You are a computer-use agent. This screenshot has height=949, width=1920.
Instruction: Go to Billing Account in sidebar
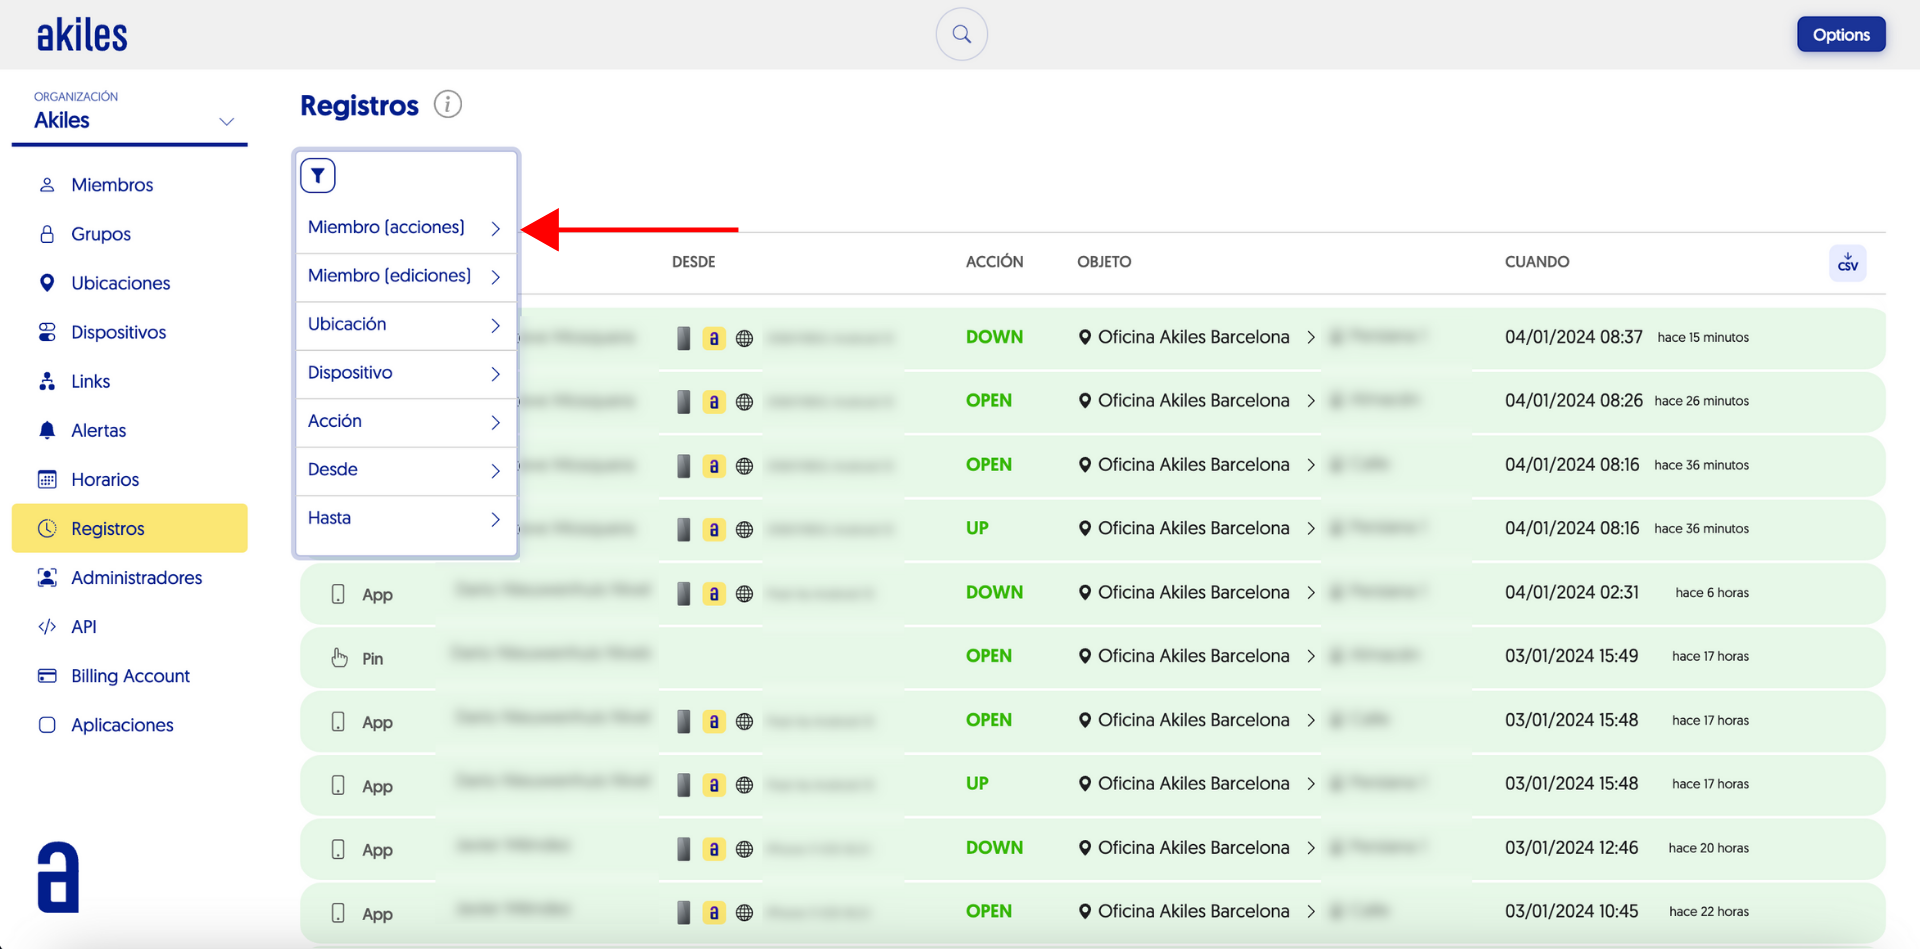[130, 676]
